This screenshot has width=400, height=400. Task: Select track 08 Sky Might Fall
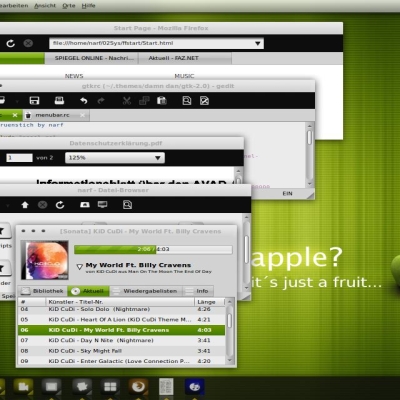click(122, 351)
